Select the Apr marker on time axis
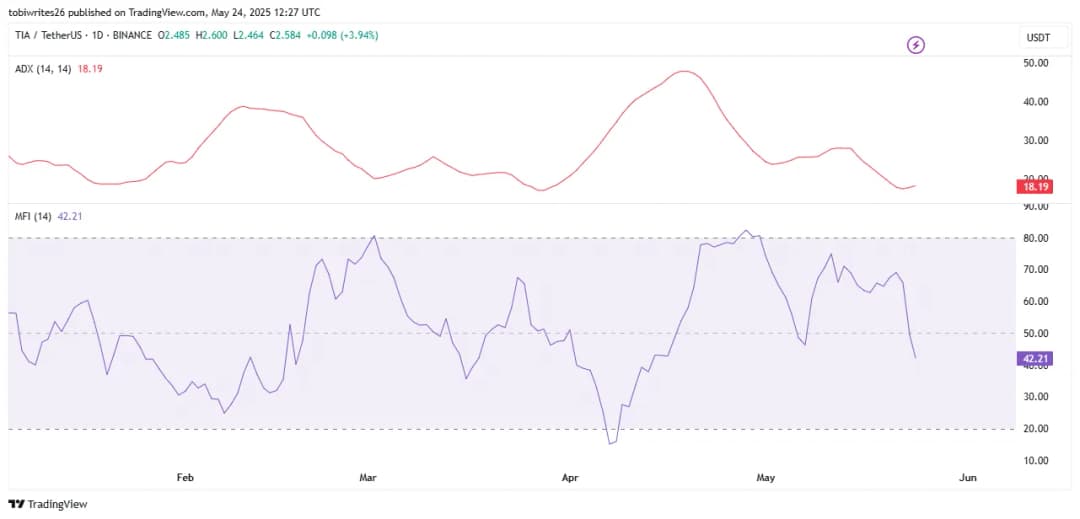This screenshot has height=519, width=1080. pos(571,479)
